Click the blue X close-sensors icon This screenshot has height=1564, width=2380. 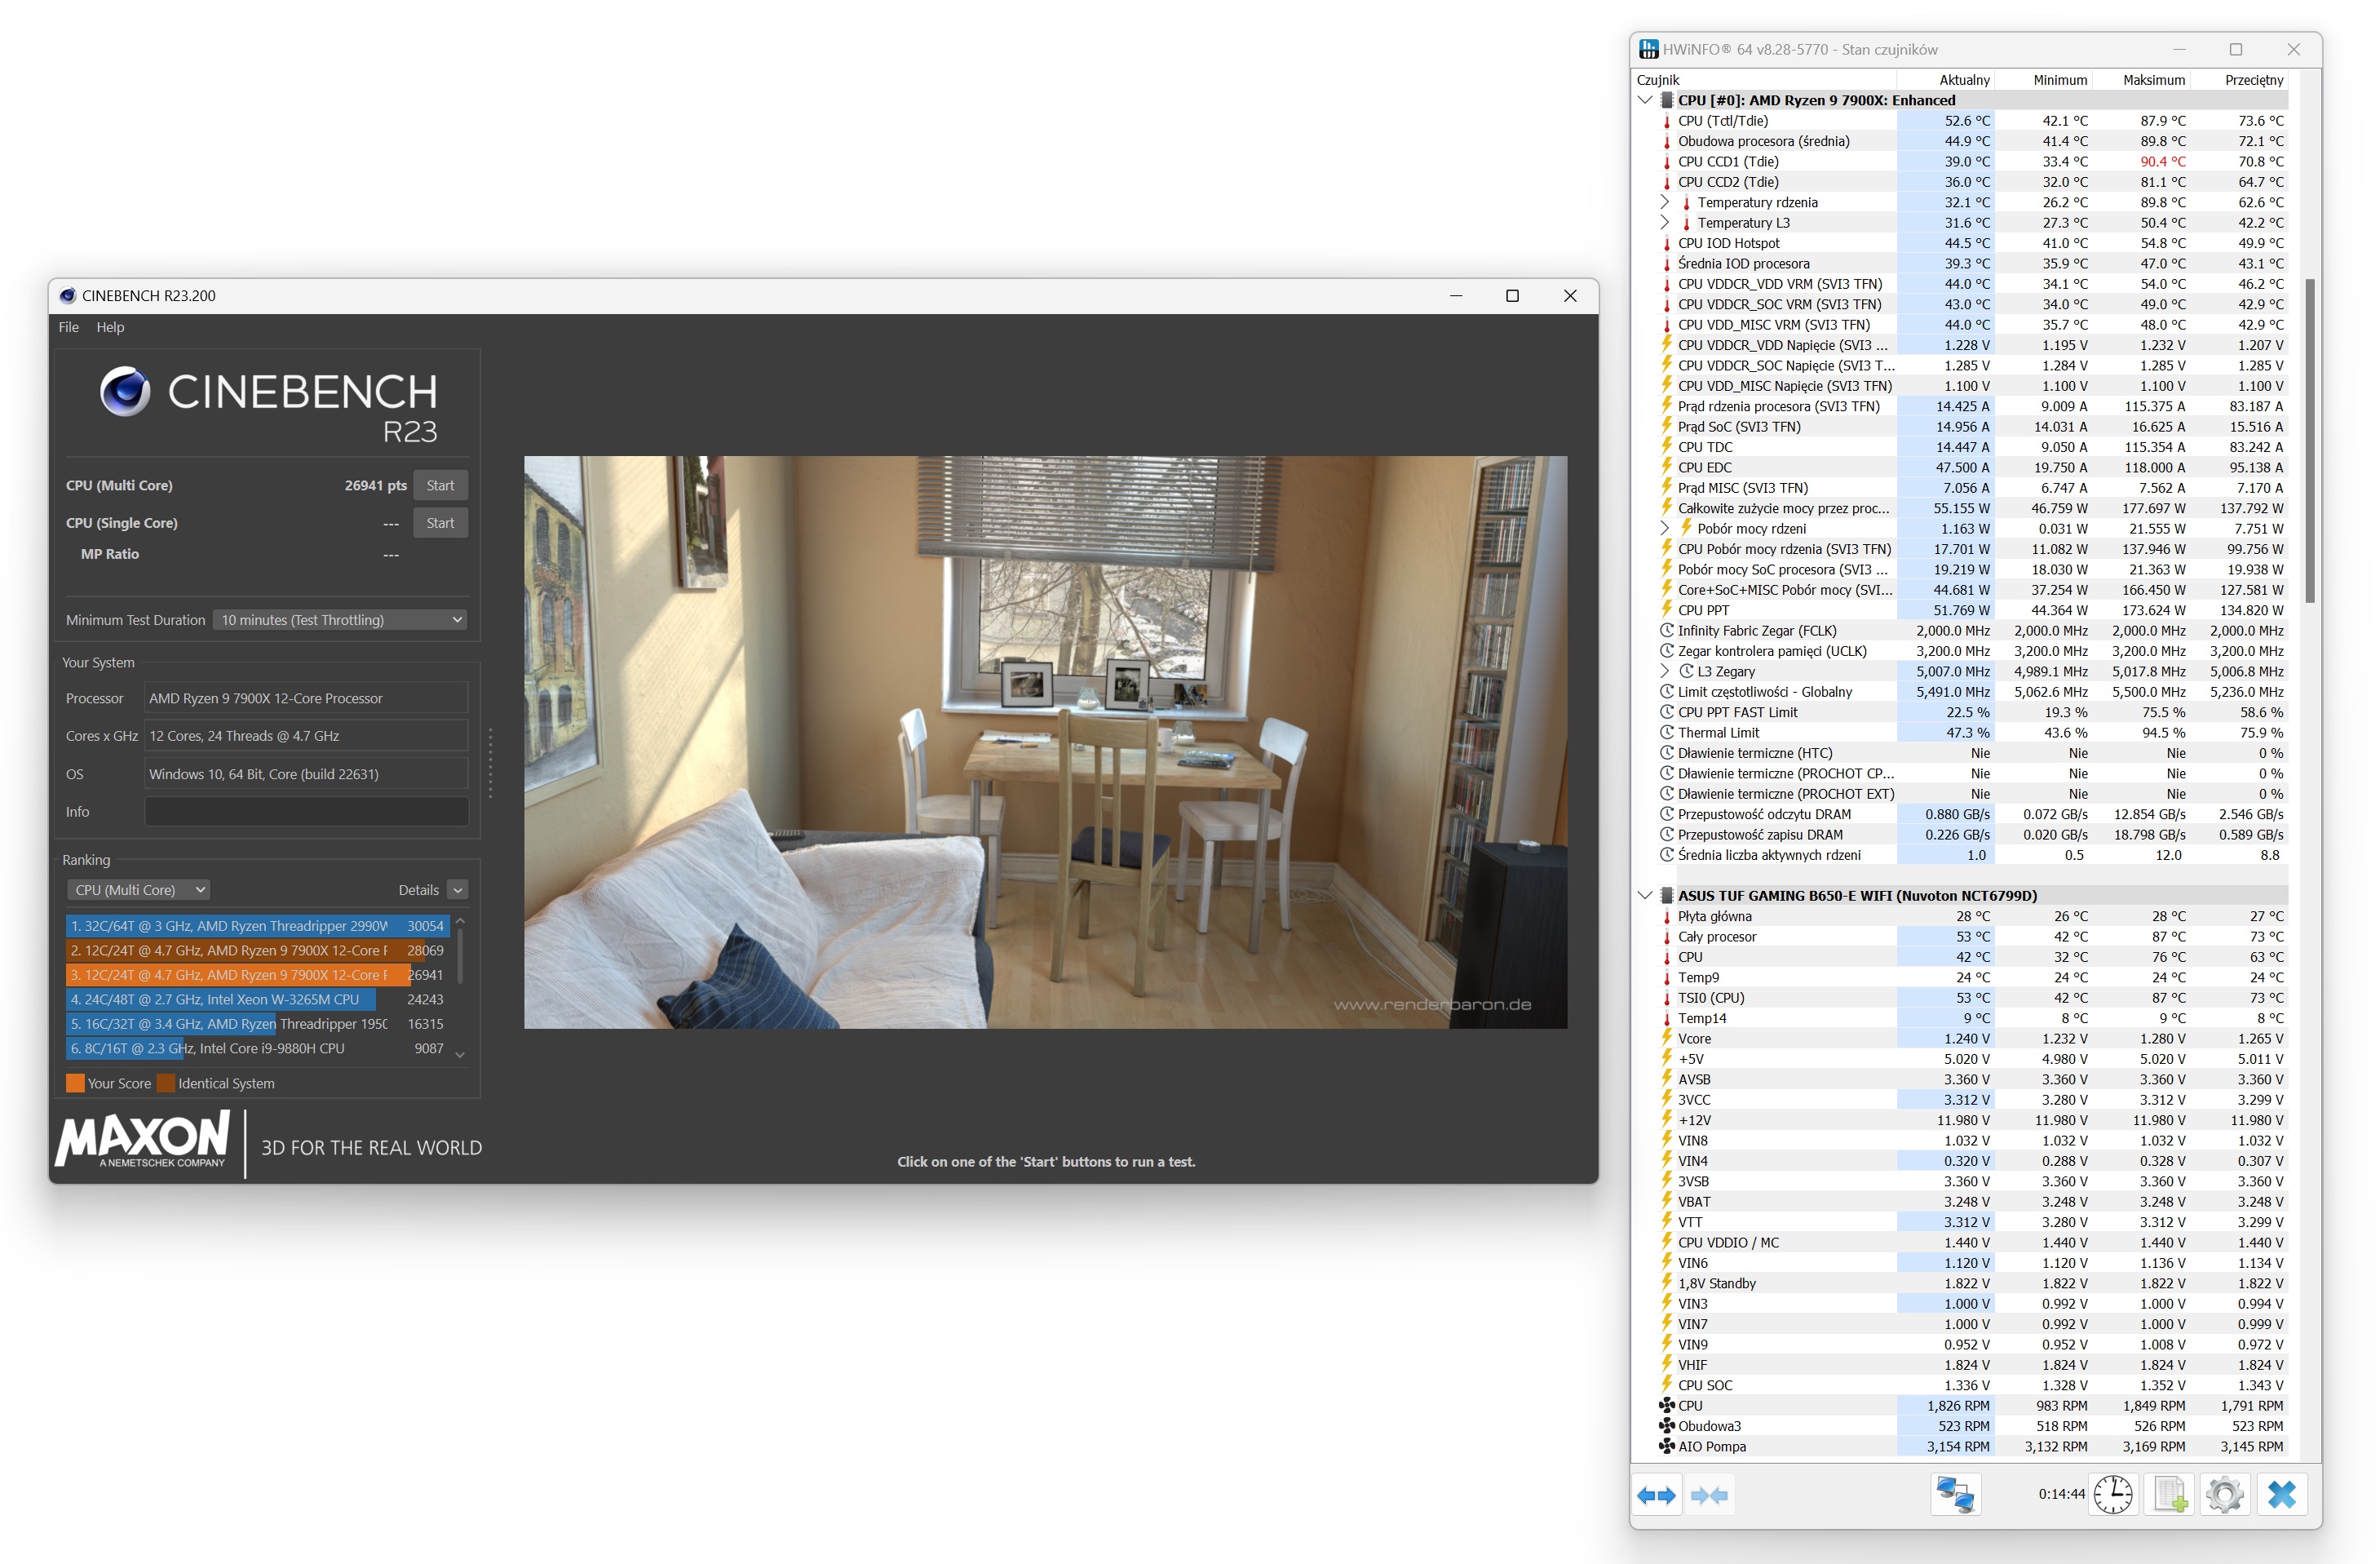[2282, 1495]
